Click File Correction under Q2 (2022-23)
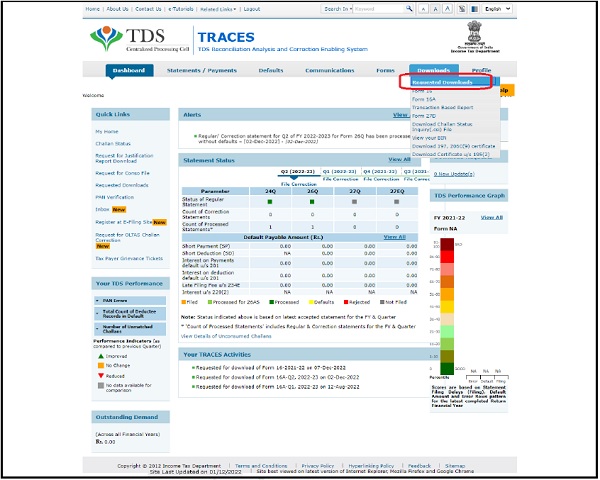Screen dimensions: 600x480 298,184
